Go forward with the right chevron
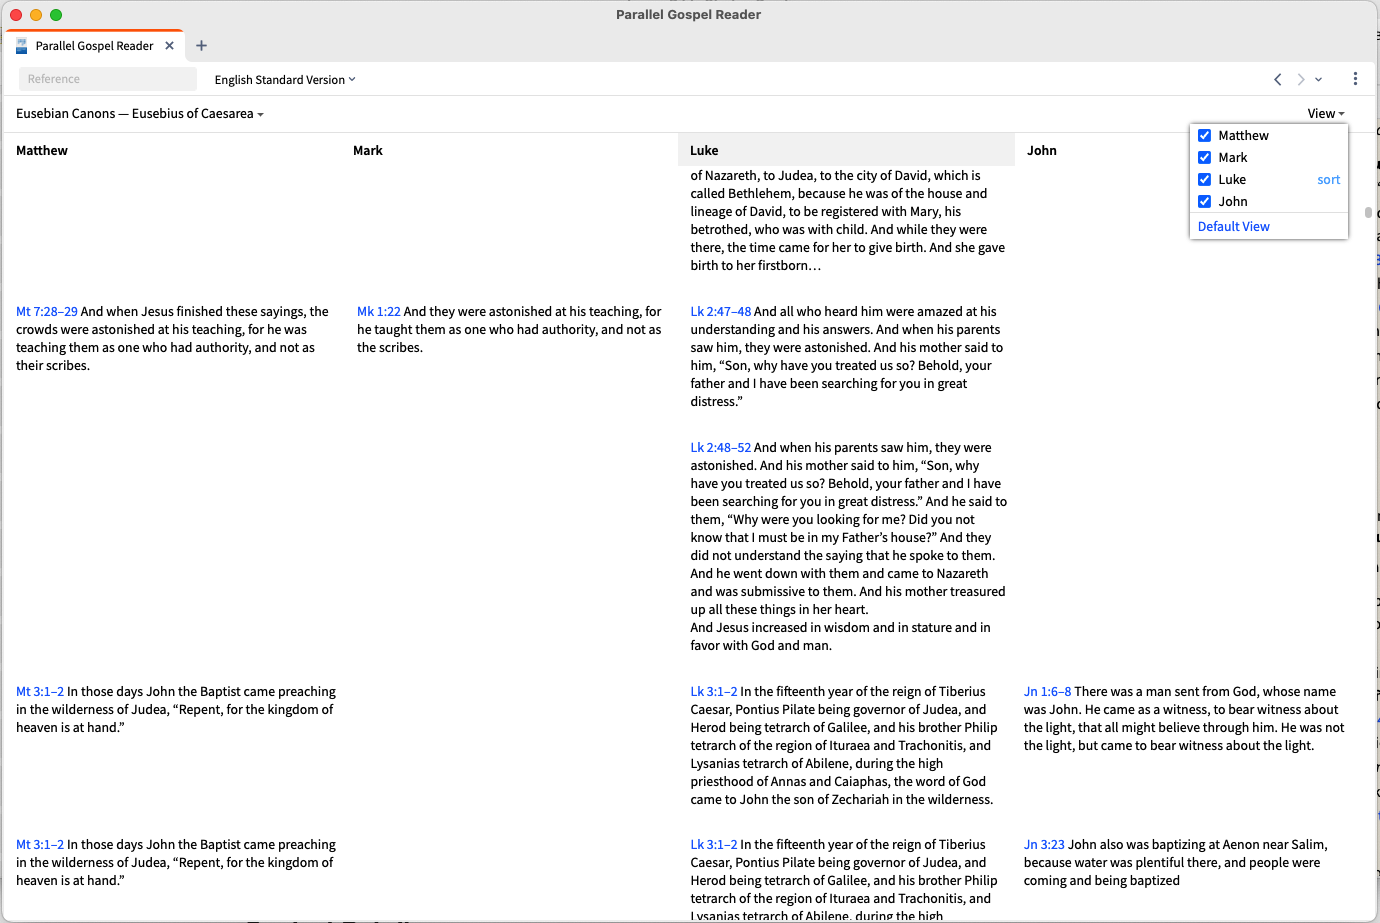Image resolution: width=1380 pixels, height=923 pixels. coord(1301,79)
